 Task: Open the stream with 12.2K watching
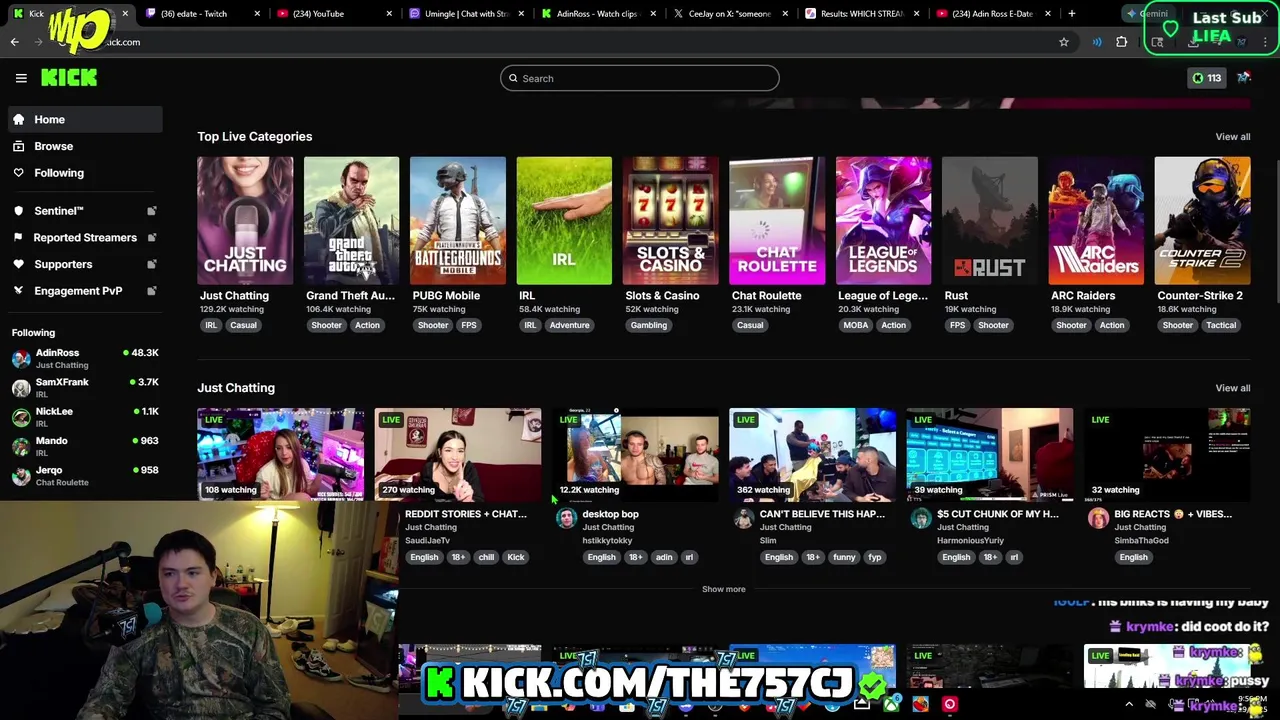635,454
